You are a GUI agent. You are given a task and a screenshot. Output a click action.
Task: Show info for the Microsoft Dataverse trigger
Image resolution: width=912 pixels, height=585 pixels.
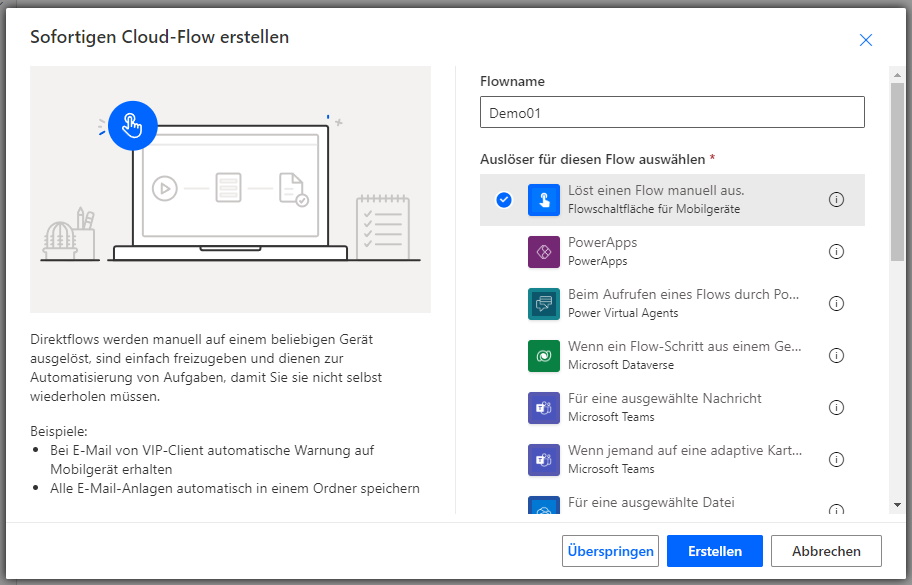(x=836, y=356)
